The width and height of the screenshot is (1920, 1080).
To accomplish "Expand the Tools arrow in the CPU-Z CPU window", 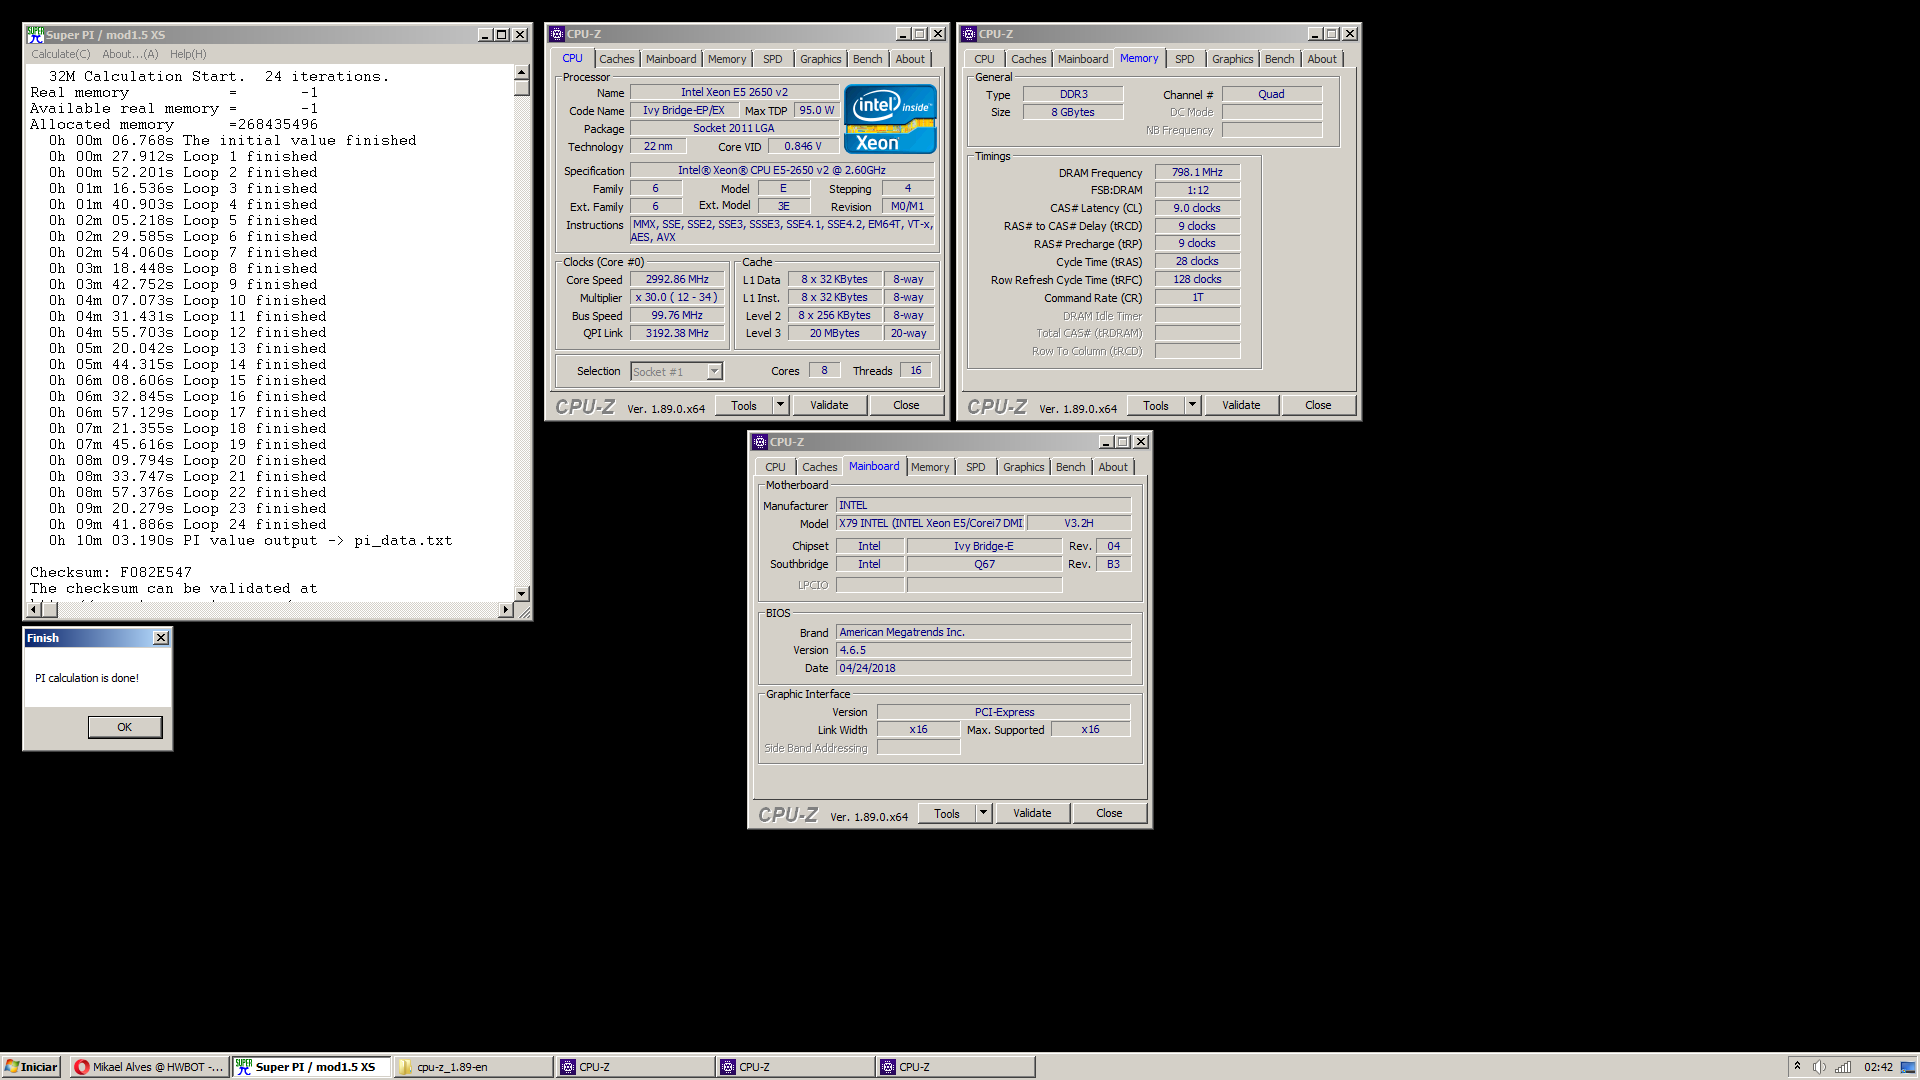I will [x=781, y=405].
